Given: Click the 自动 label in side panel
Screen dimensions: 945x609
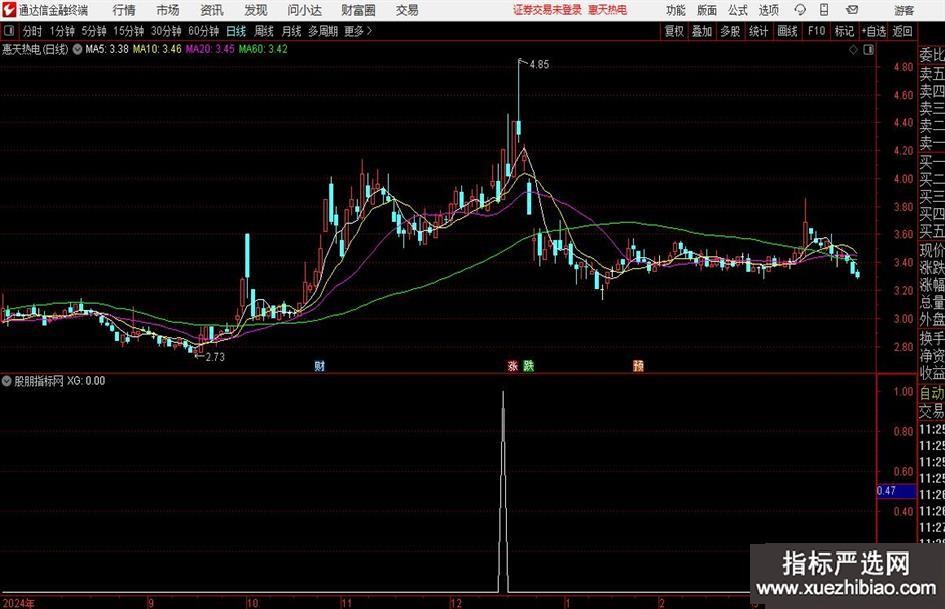Looking at the screenshot, I should click(932, 393).
